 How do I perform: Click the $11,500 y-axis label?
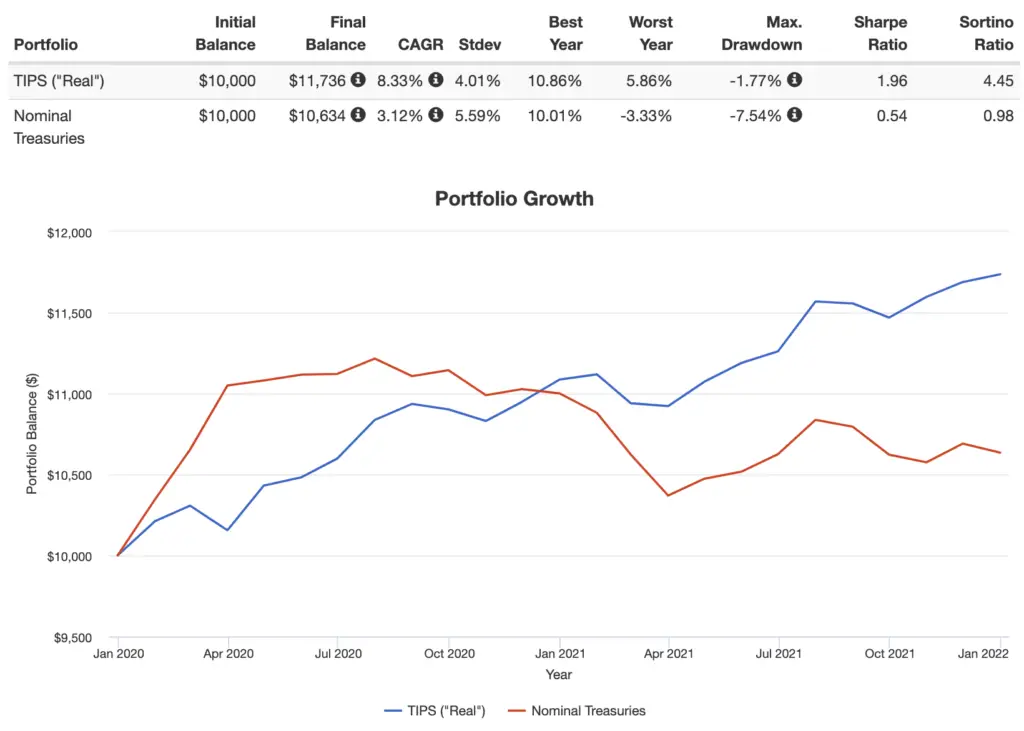69,314
